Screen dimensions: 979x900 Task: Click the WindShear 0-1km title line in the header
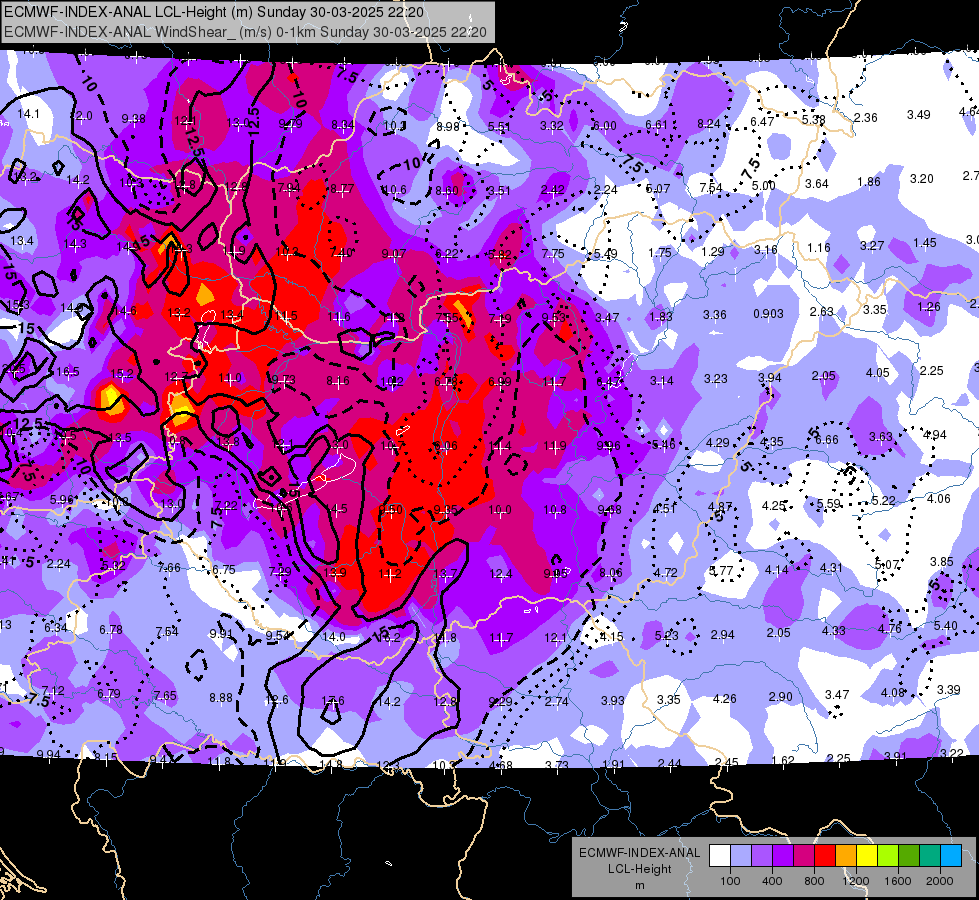pyautogui.click(x=245, y=32)
